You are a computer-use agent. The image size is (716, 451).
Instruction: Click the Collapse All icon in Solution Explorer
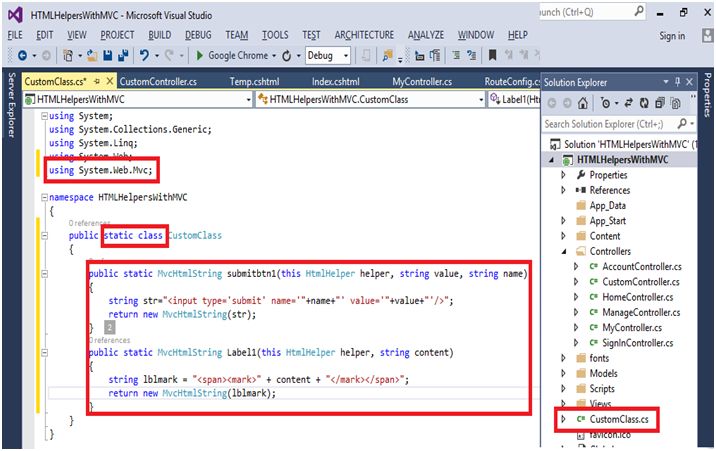tap(659, 104)
